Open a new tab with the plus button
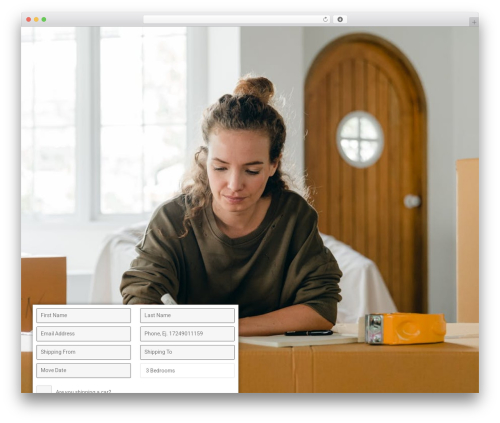 (474, 22)
